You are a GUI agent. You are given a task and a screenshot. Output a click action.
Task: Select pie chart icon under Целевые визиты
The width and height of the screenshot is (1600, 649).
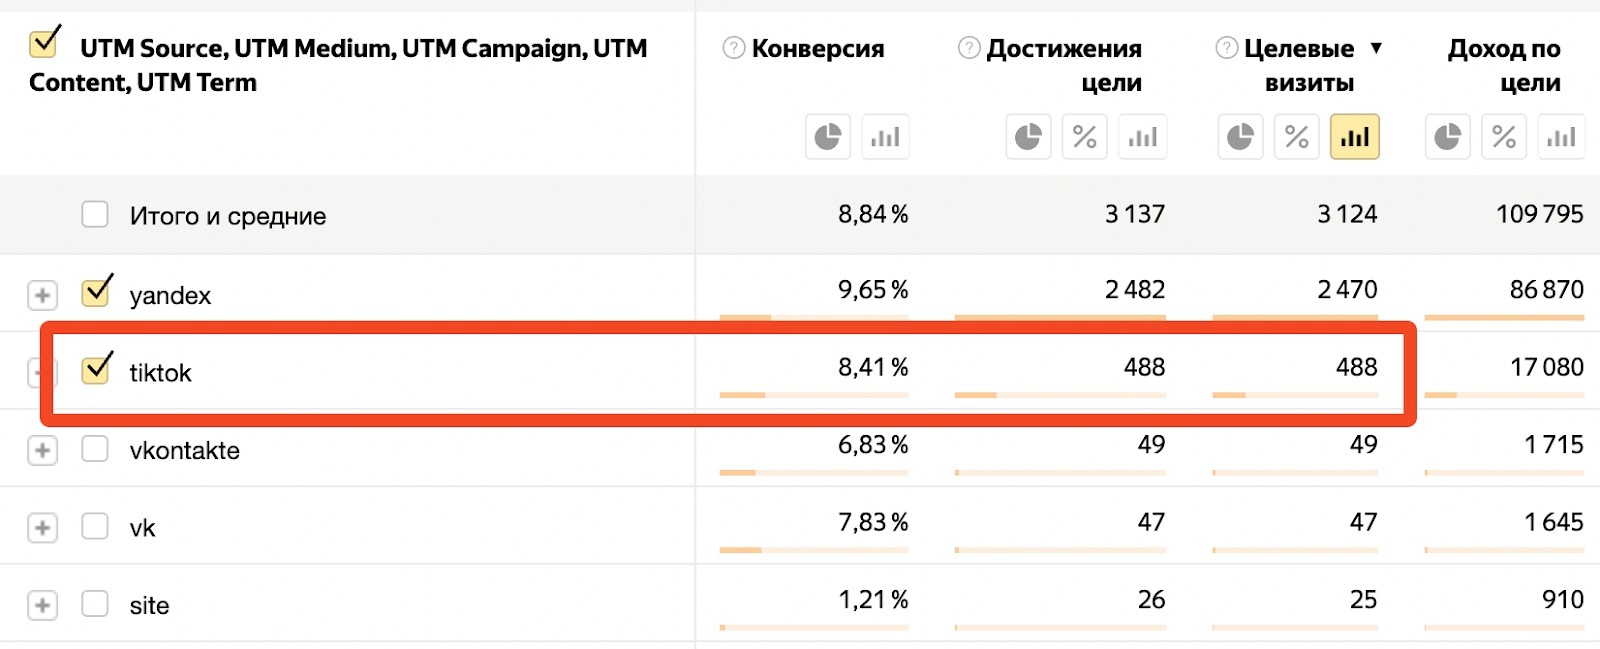[1240, 137]
